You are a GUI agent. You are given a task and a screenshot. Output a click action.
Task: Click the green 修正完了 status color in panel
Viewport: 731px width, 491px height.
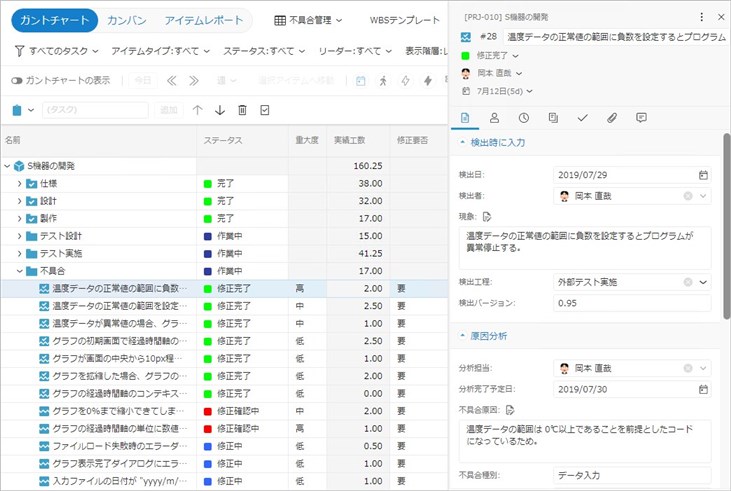pos(465,55)
